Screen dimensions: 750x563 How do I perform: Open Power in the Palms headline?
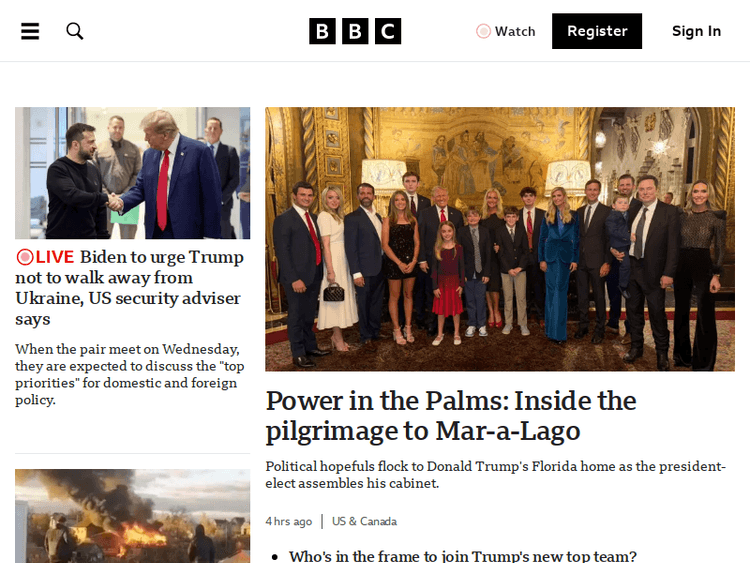pos(451,416)
